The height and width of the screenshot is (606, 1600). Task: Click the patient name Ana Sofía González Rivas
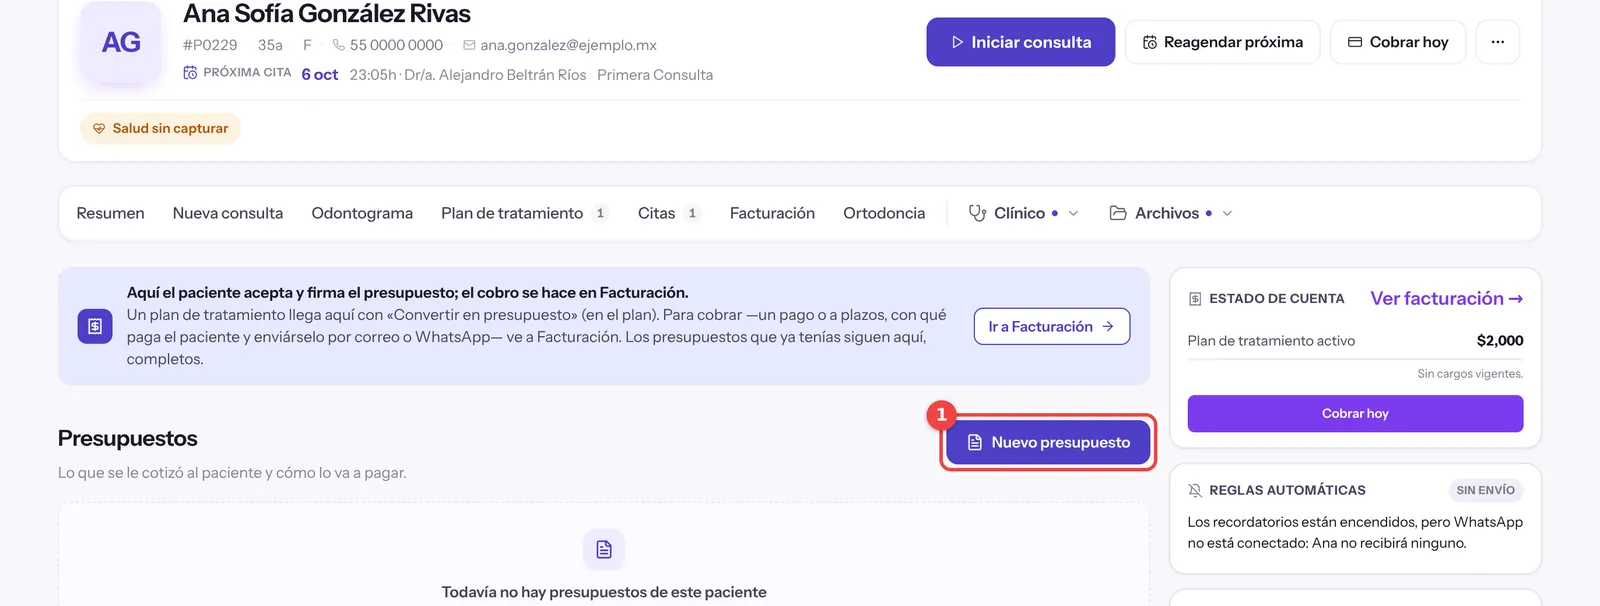tap(327, 14)
